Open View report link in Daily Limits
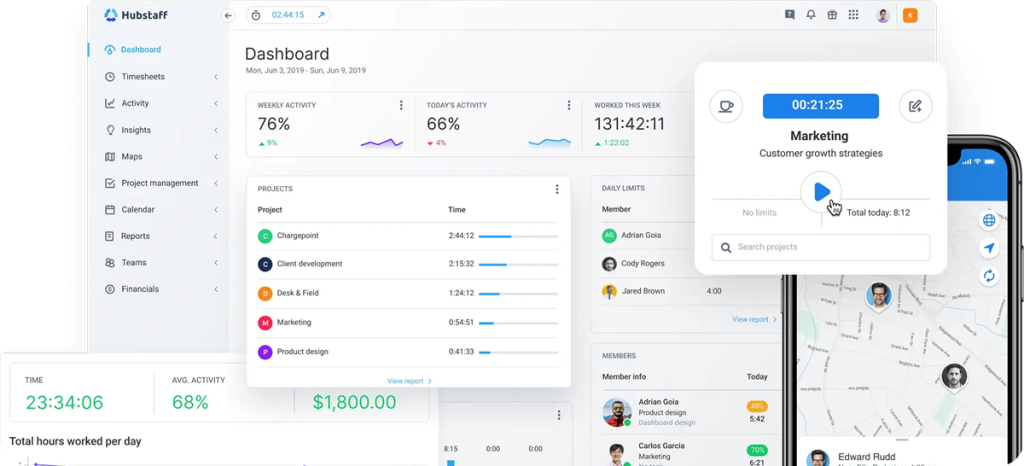1024x466 pixels. (754, 320)
